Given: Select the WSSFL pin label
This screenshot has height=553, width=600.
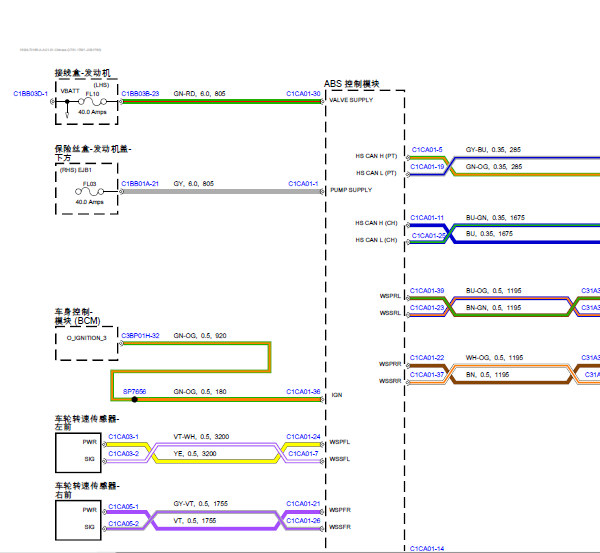Looking at the screenshot, I should (x=340, y=459).
